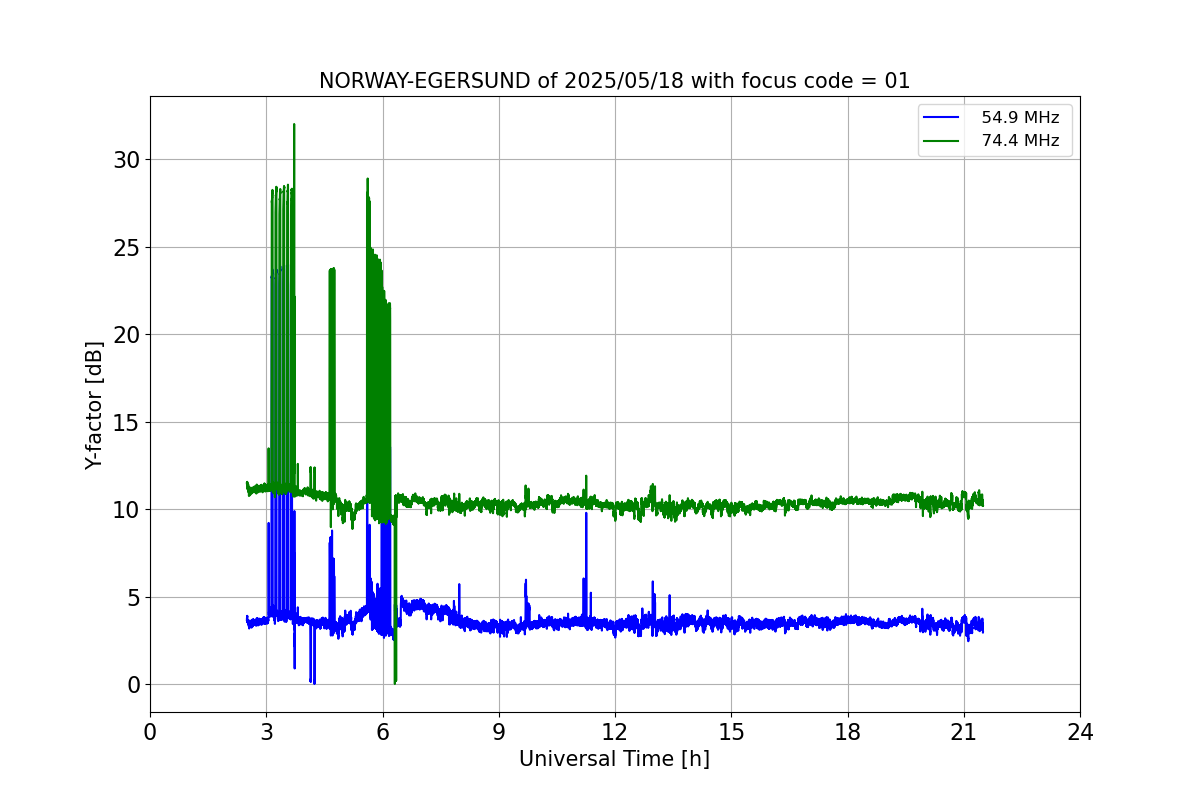Click x-axis tick label 6
Screen dimensions: 1200x800
pos(383,732)
